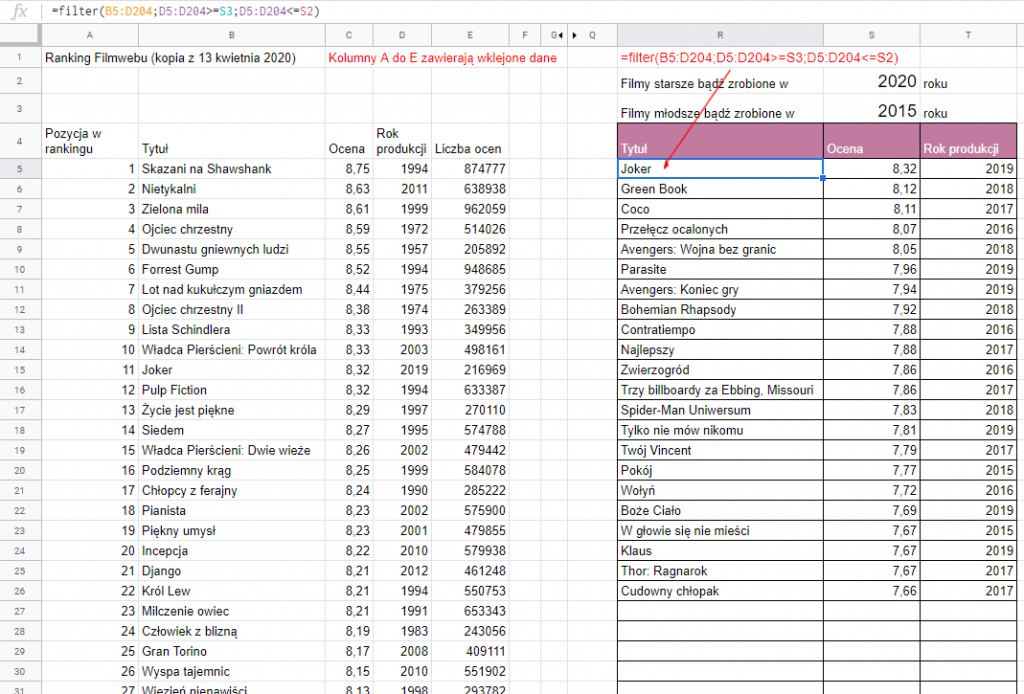Image resolution: width=1024 pixels, height=694 pixels.
Task: Click the fx function icon
Action: coord(20,11)
